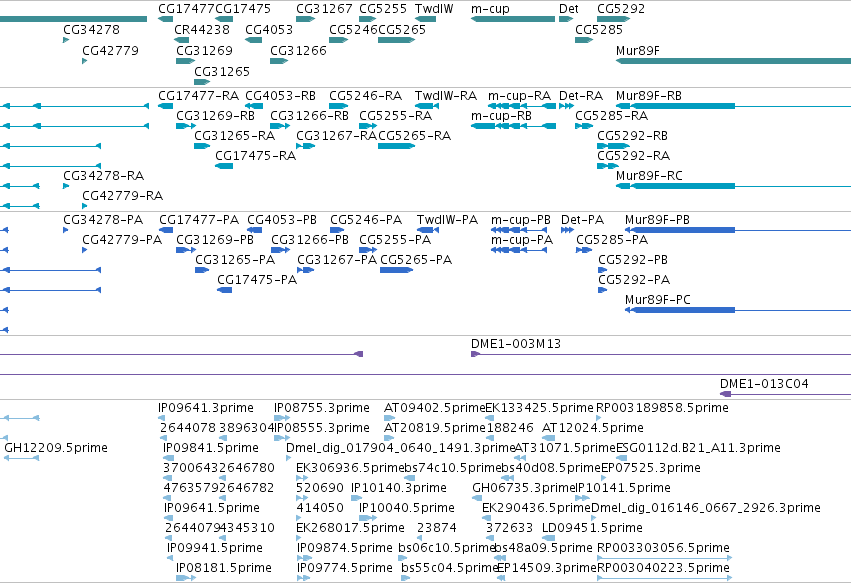The image size is (851, 583).
Task: Click the CG5246 gene label
Action: coord(353,30)
